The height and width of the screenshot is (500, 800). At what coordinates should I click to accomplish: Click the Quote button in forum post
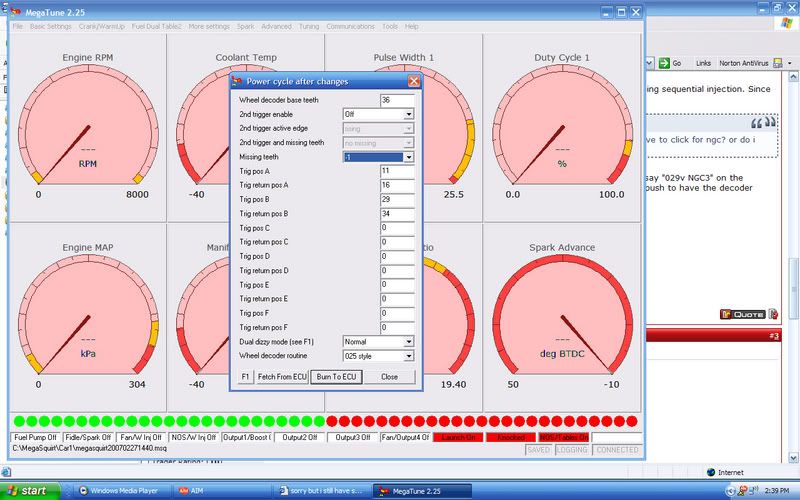[742, 314]
